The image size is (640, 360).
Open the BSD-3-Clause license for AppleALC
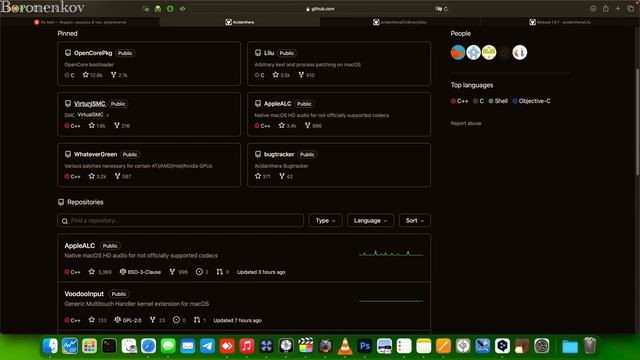tap(140, 272)
